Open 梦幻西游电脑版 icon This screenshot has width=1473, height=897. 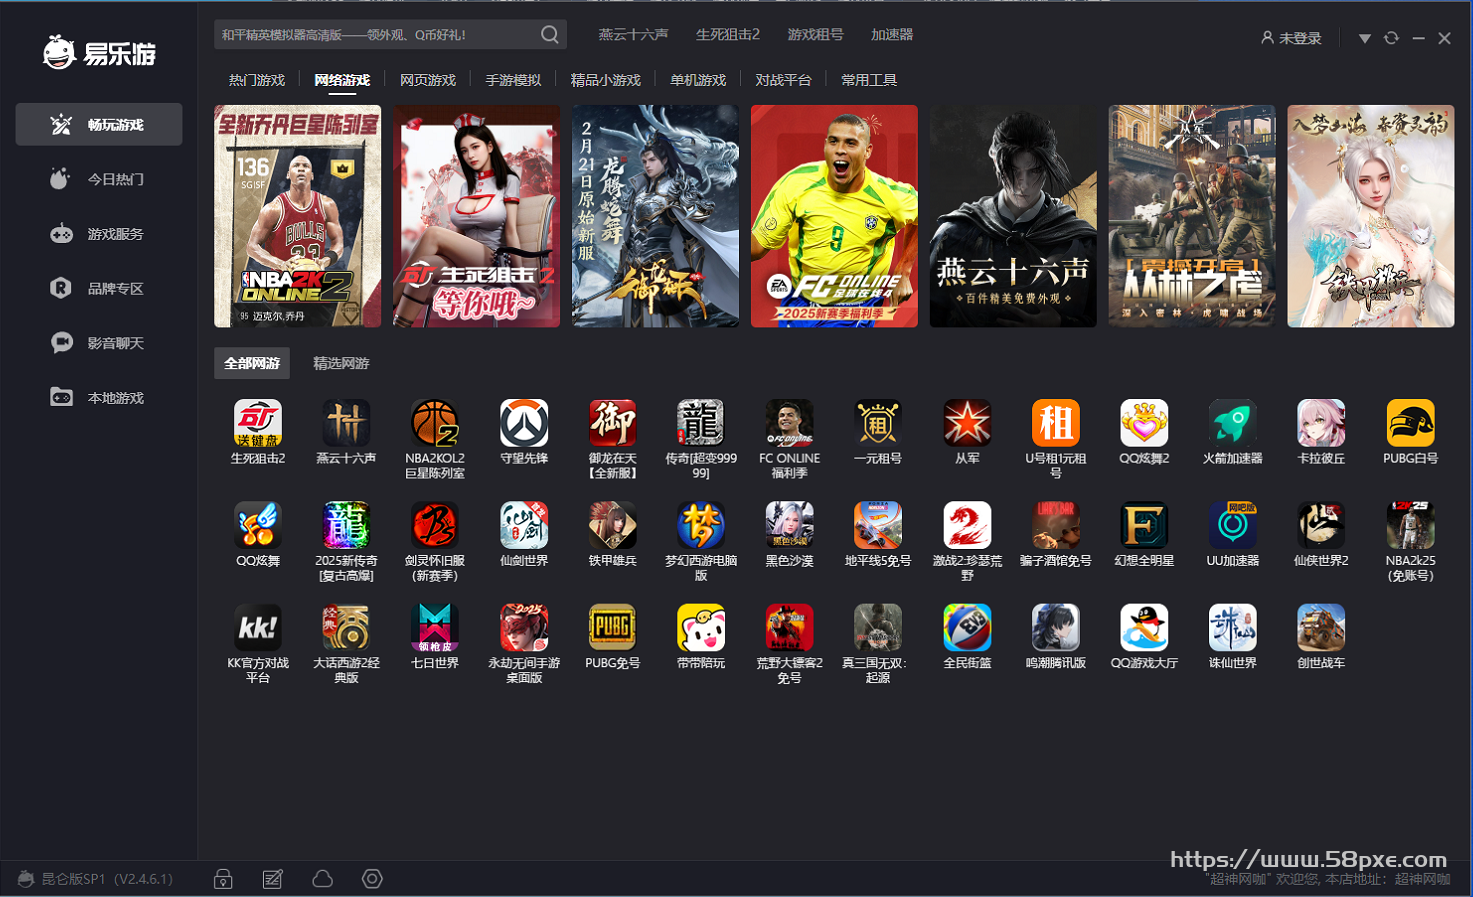coord(701,525)
